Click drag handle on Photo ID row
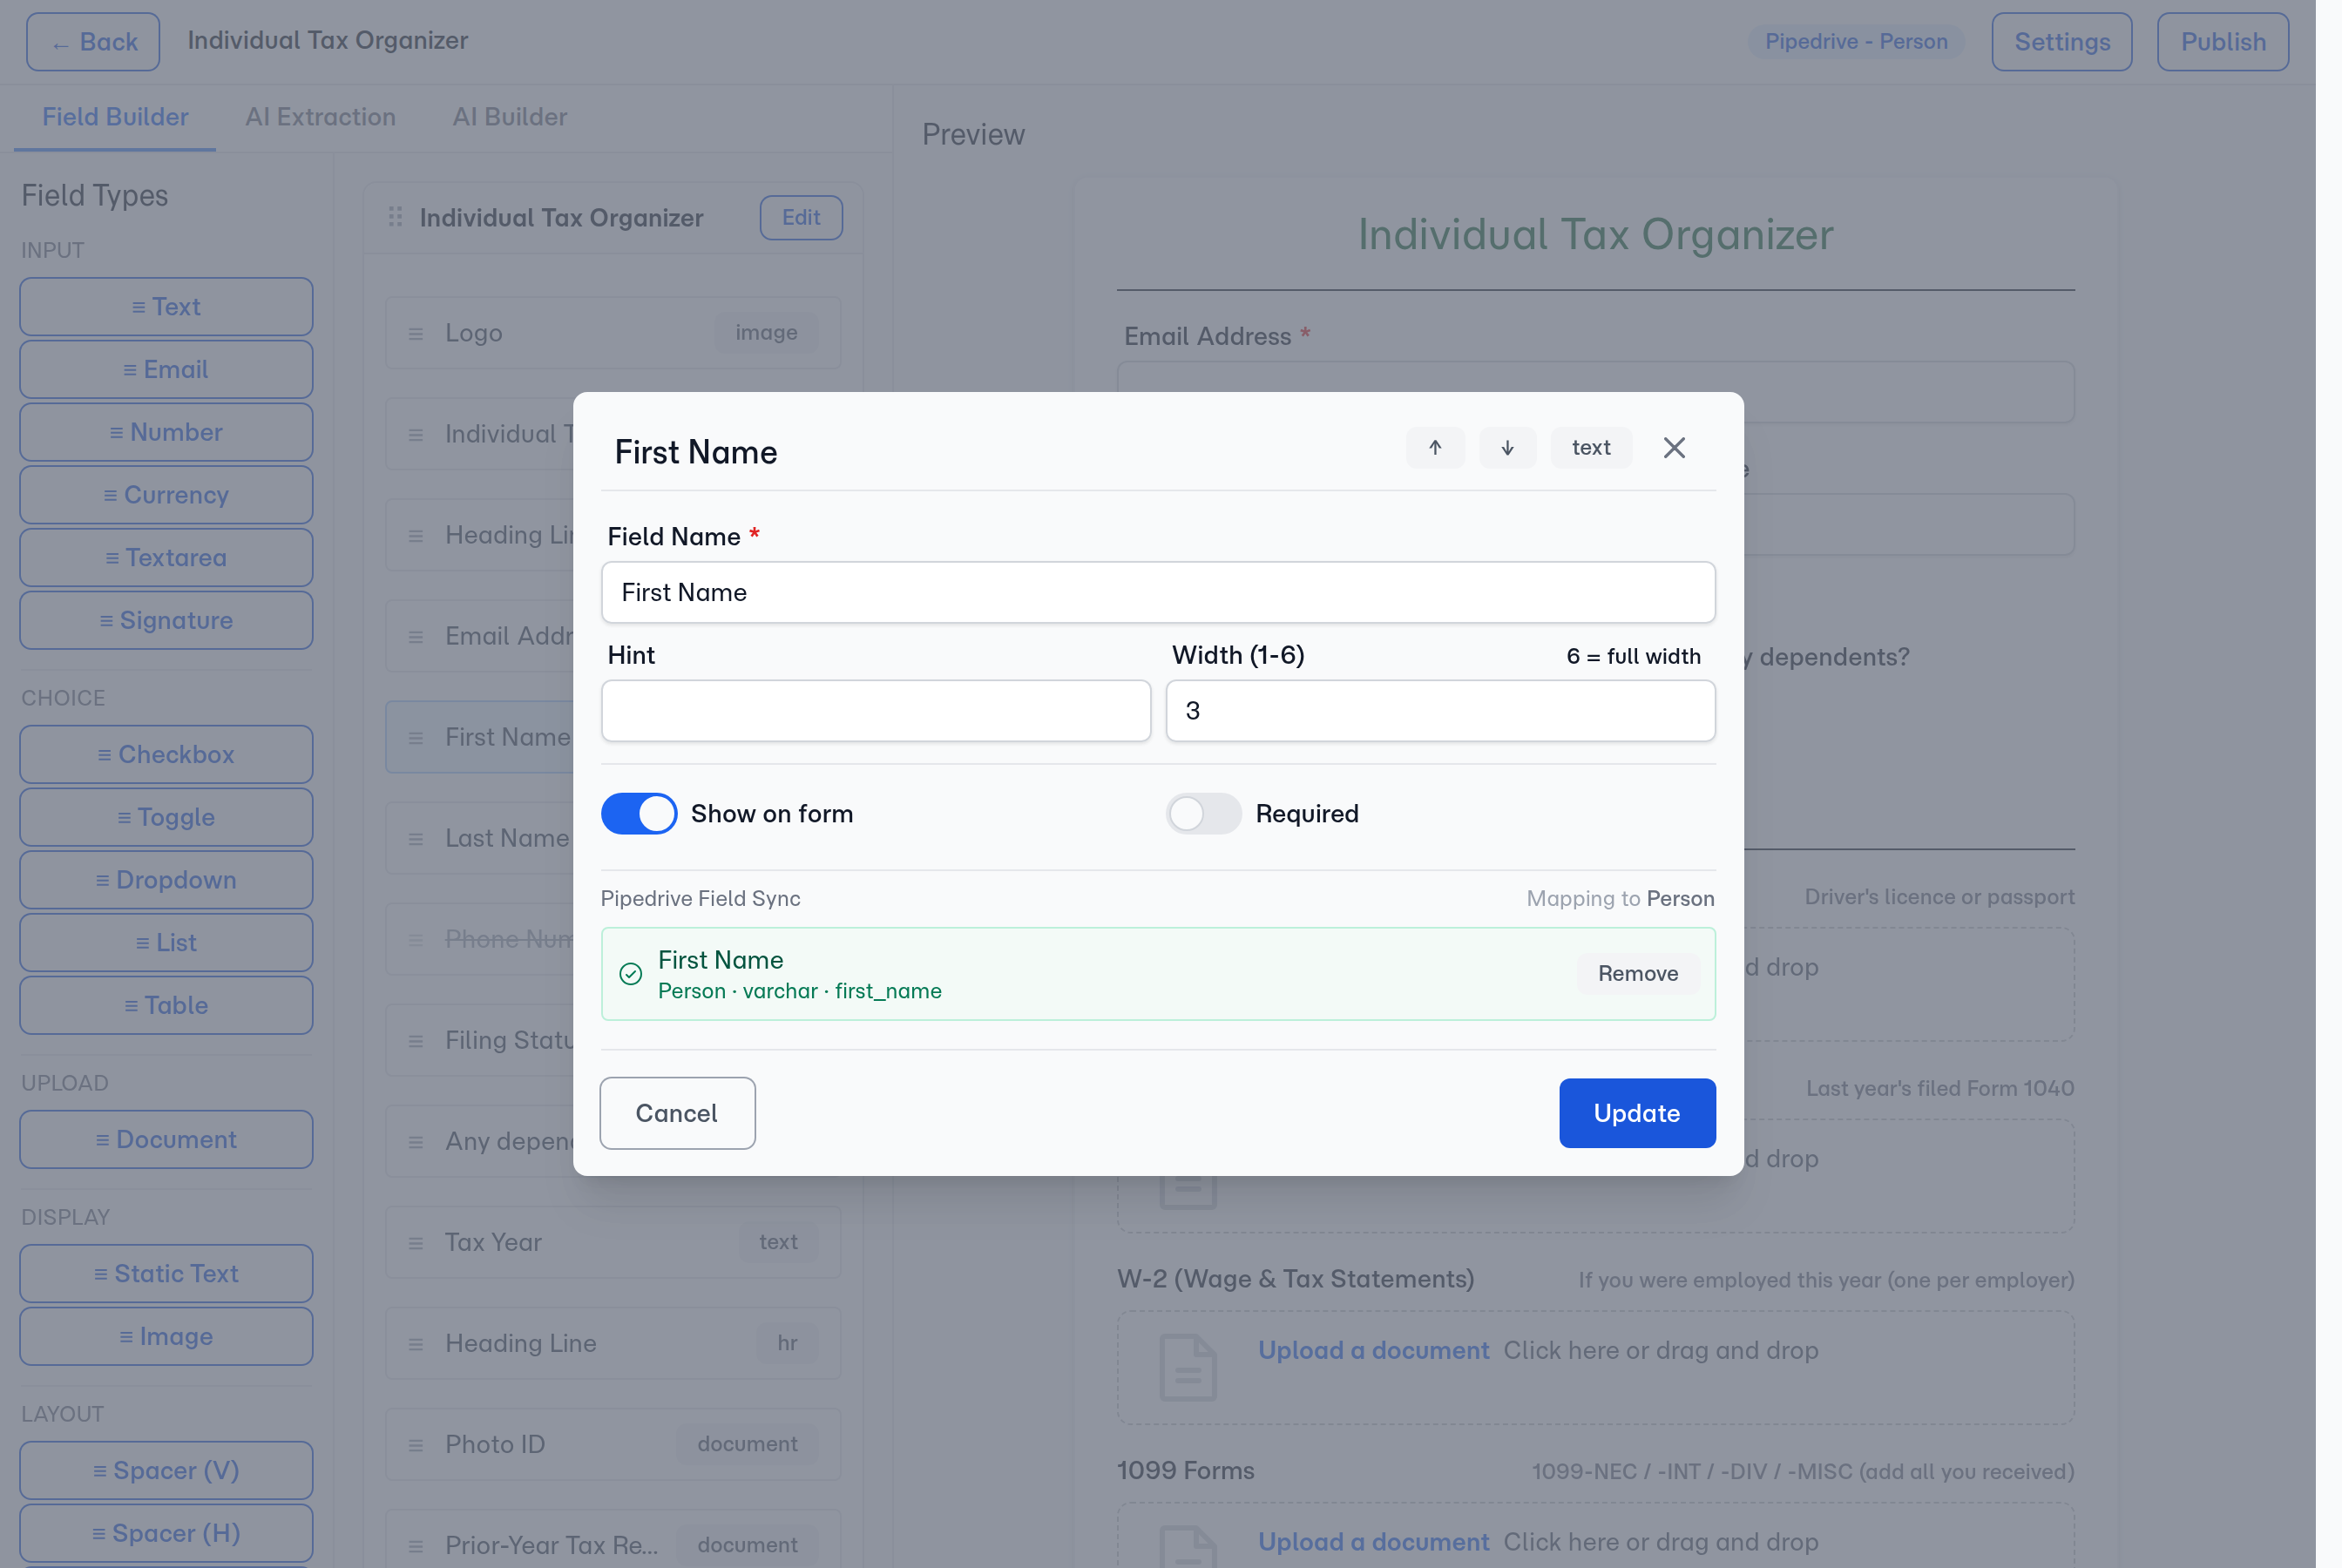The image size is (2342, 1568). tap(415, 1445)
